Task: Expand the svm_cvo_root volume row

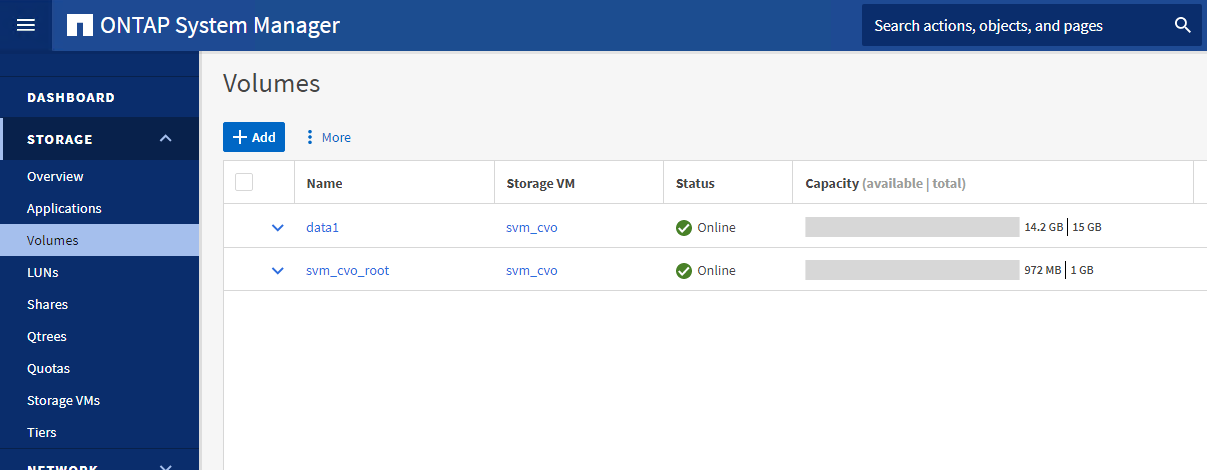Action: (x=278, y=271)
